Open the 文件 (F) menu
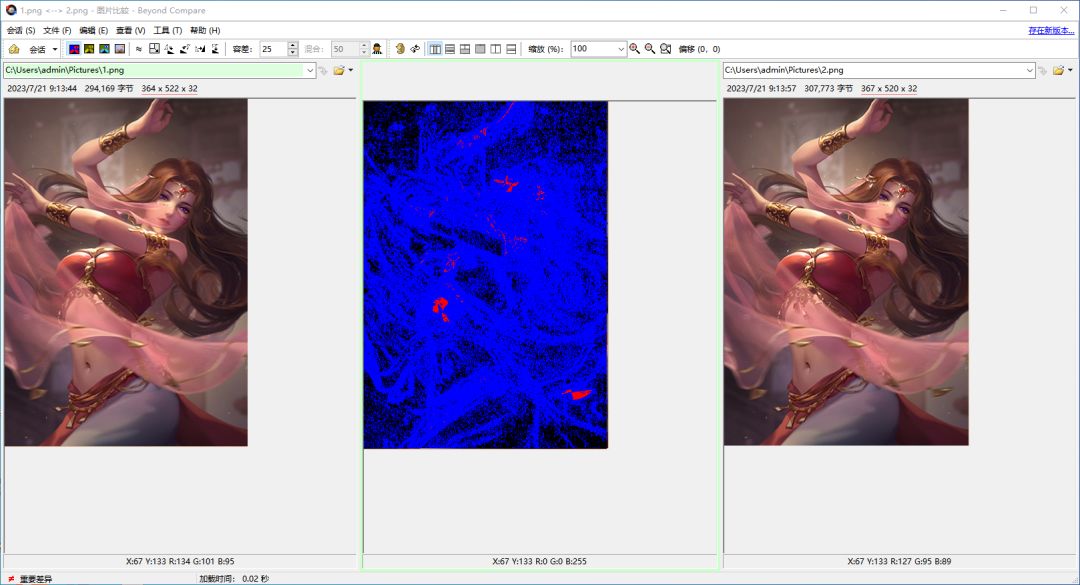 click(x=57, y=30)
